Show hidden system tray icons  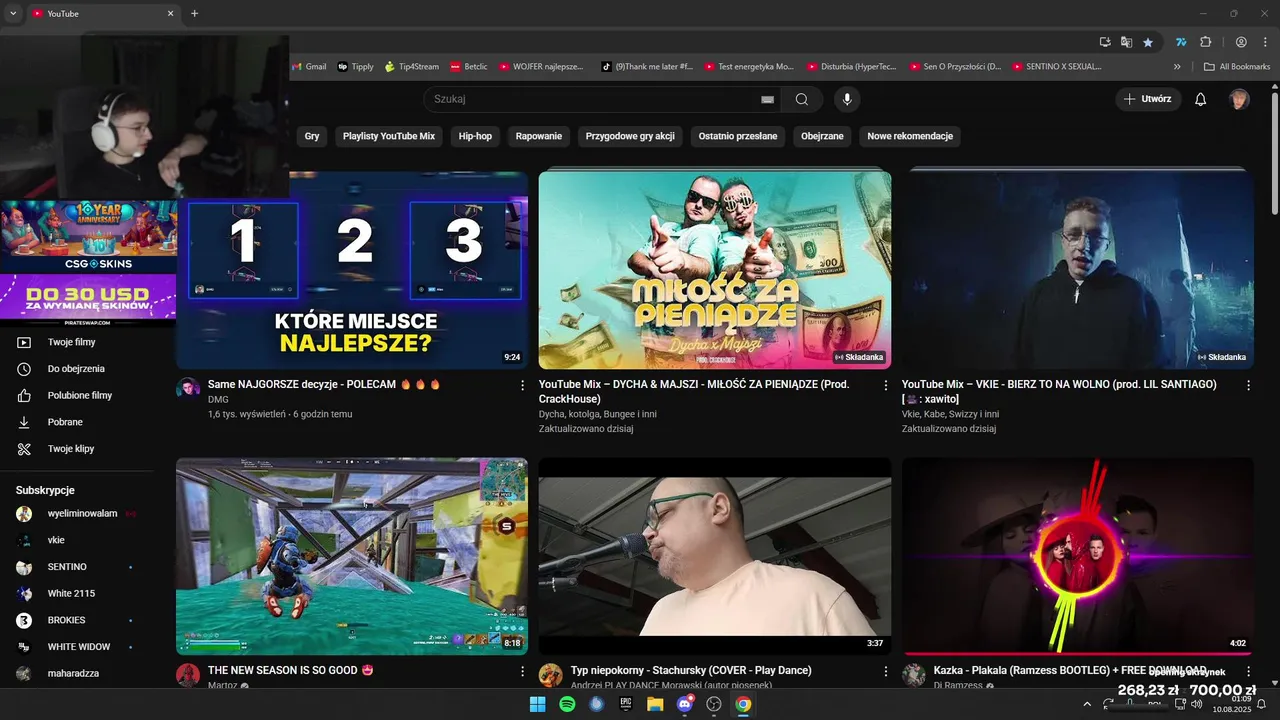coord(1087,704)
